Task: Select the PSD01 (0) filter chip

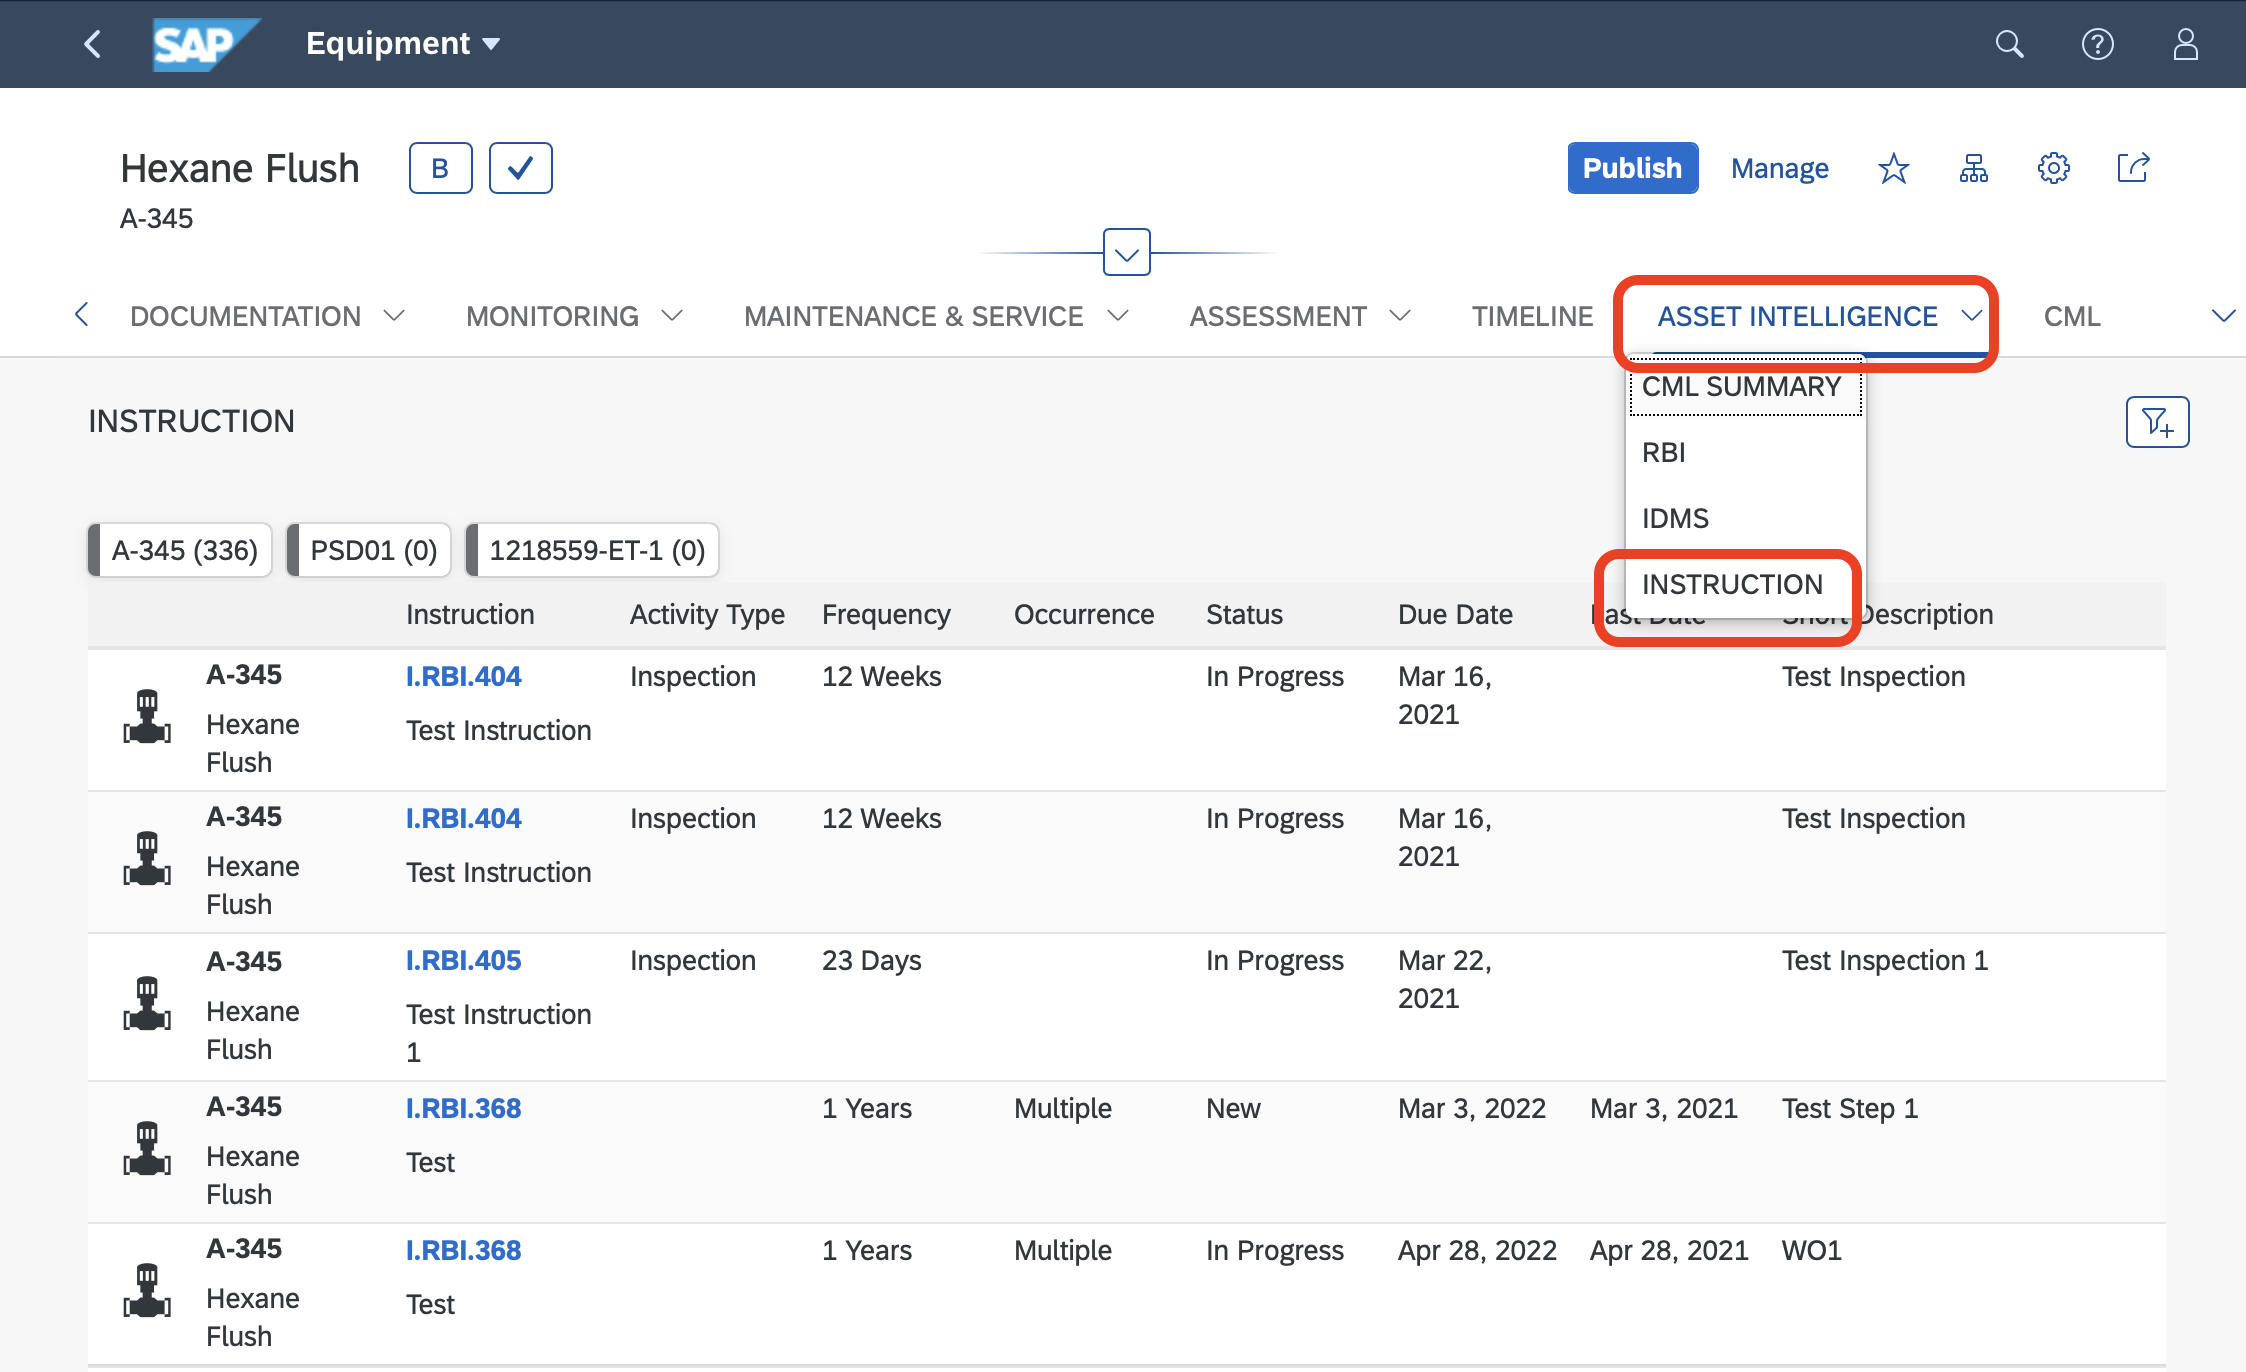Action: click(x=369, y=550)
